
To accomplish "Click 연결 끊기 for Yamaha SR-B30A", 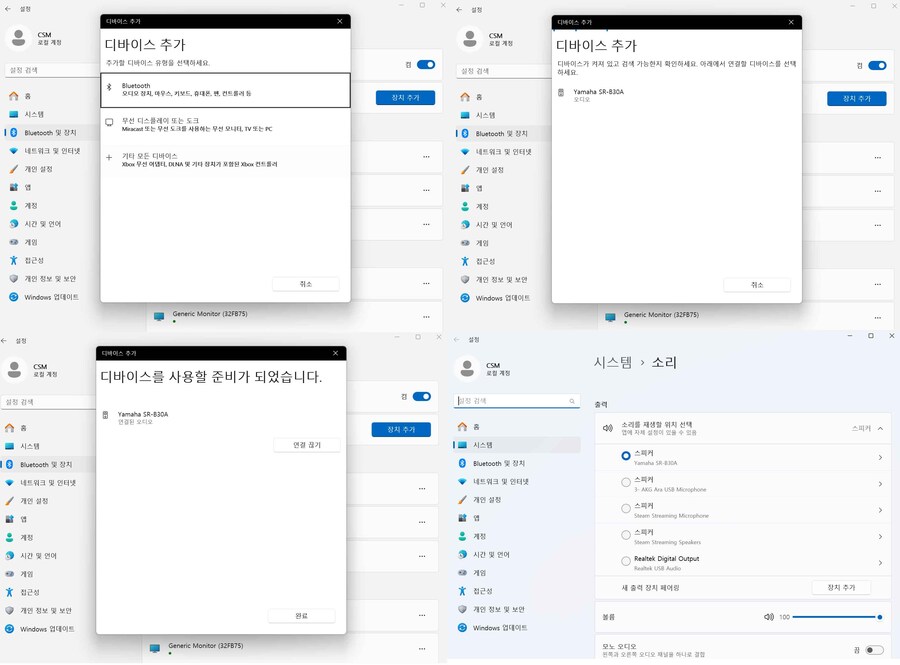I will pos(306,445).
